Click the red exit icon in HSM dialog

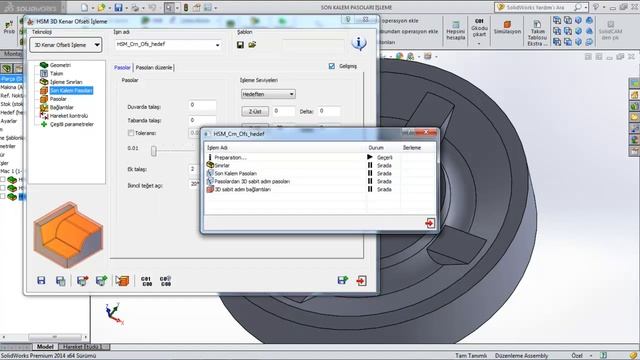361,280
